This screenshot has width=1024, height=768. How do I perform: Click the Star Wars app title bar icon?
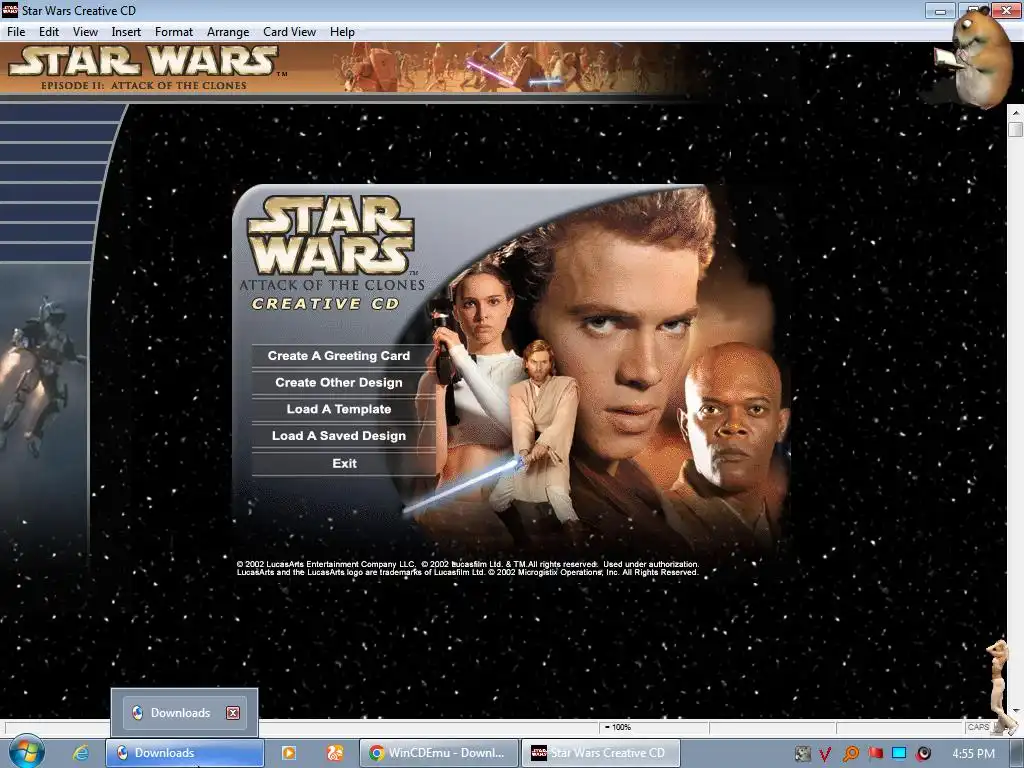10,10
